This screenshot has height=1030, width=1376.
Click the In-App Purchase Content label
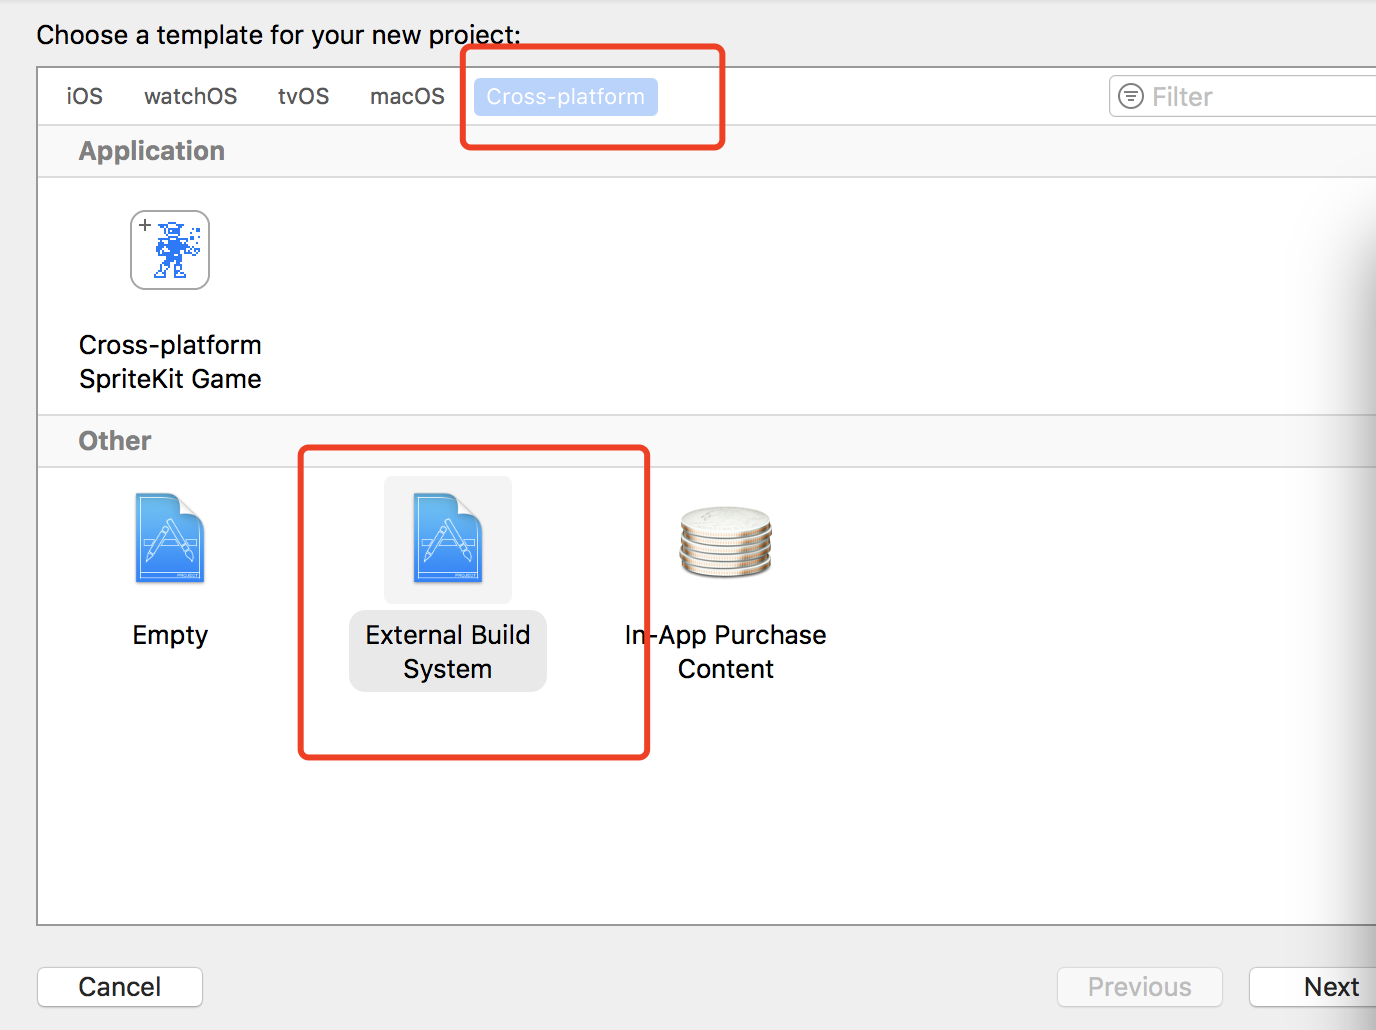click(x=726, y=651)
